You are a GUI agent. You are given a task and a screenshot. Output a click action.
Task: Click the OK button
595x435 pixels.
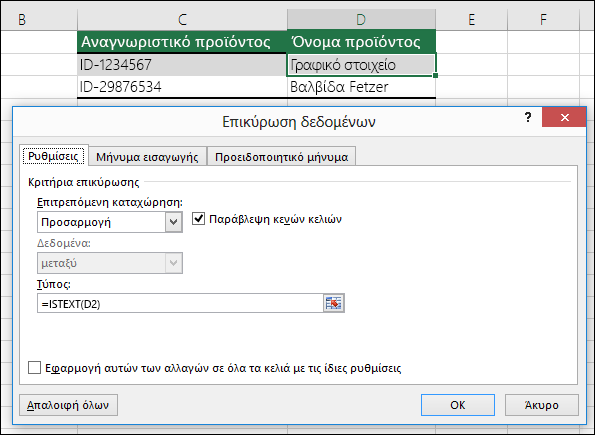(x=458, y=405)
